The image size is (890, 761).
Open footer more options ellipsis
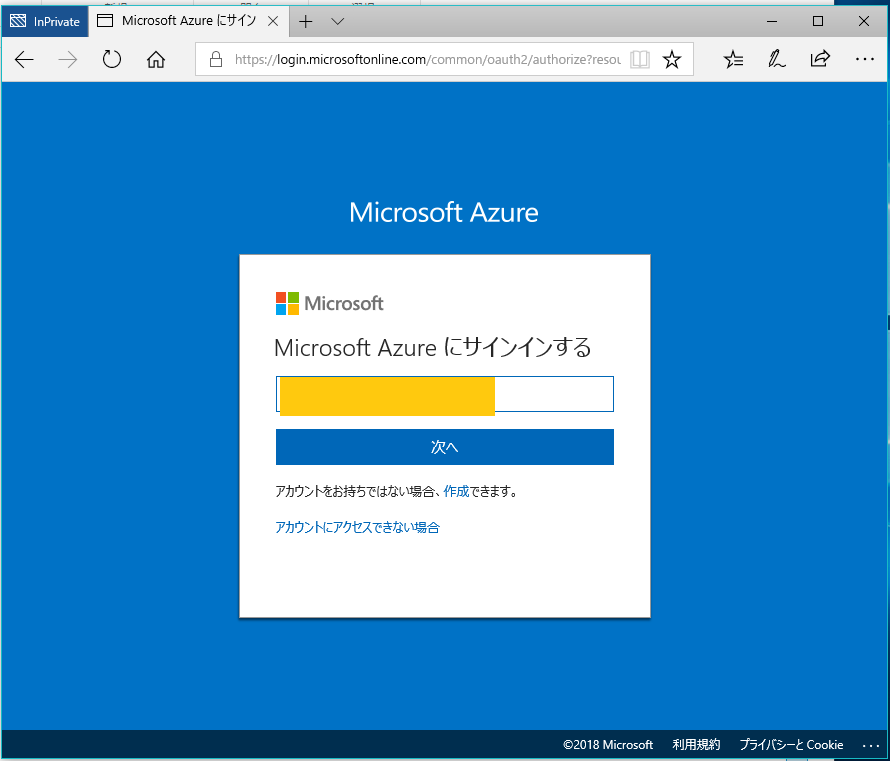coord(871,746)
